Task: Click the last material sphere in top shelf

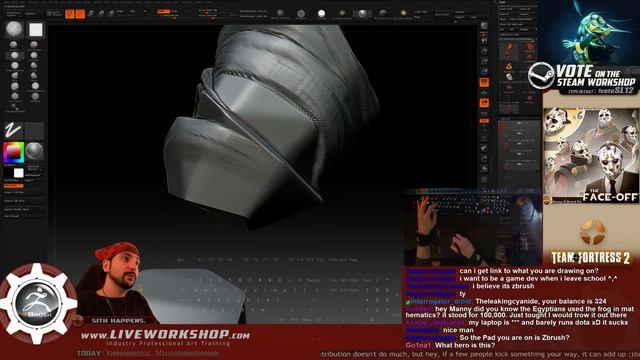Action: coord(403,14)
